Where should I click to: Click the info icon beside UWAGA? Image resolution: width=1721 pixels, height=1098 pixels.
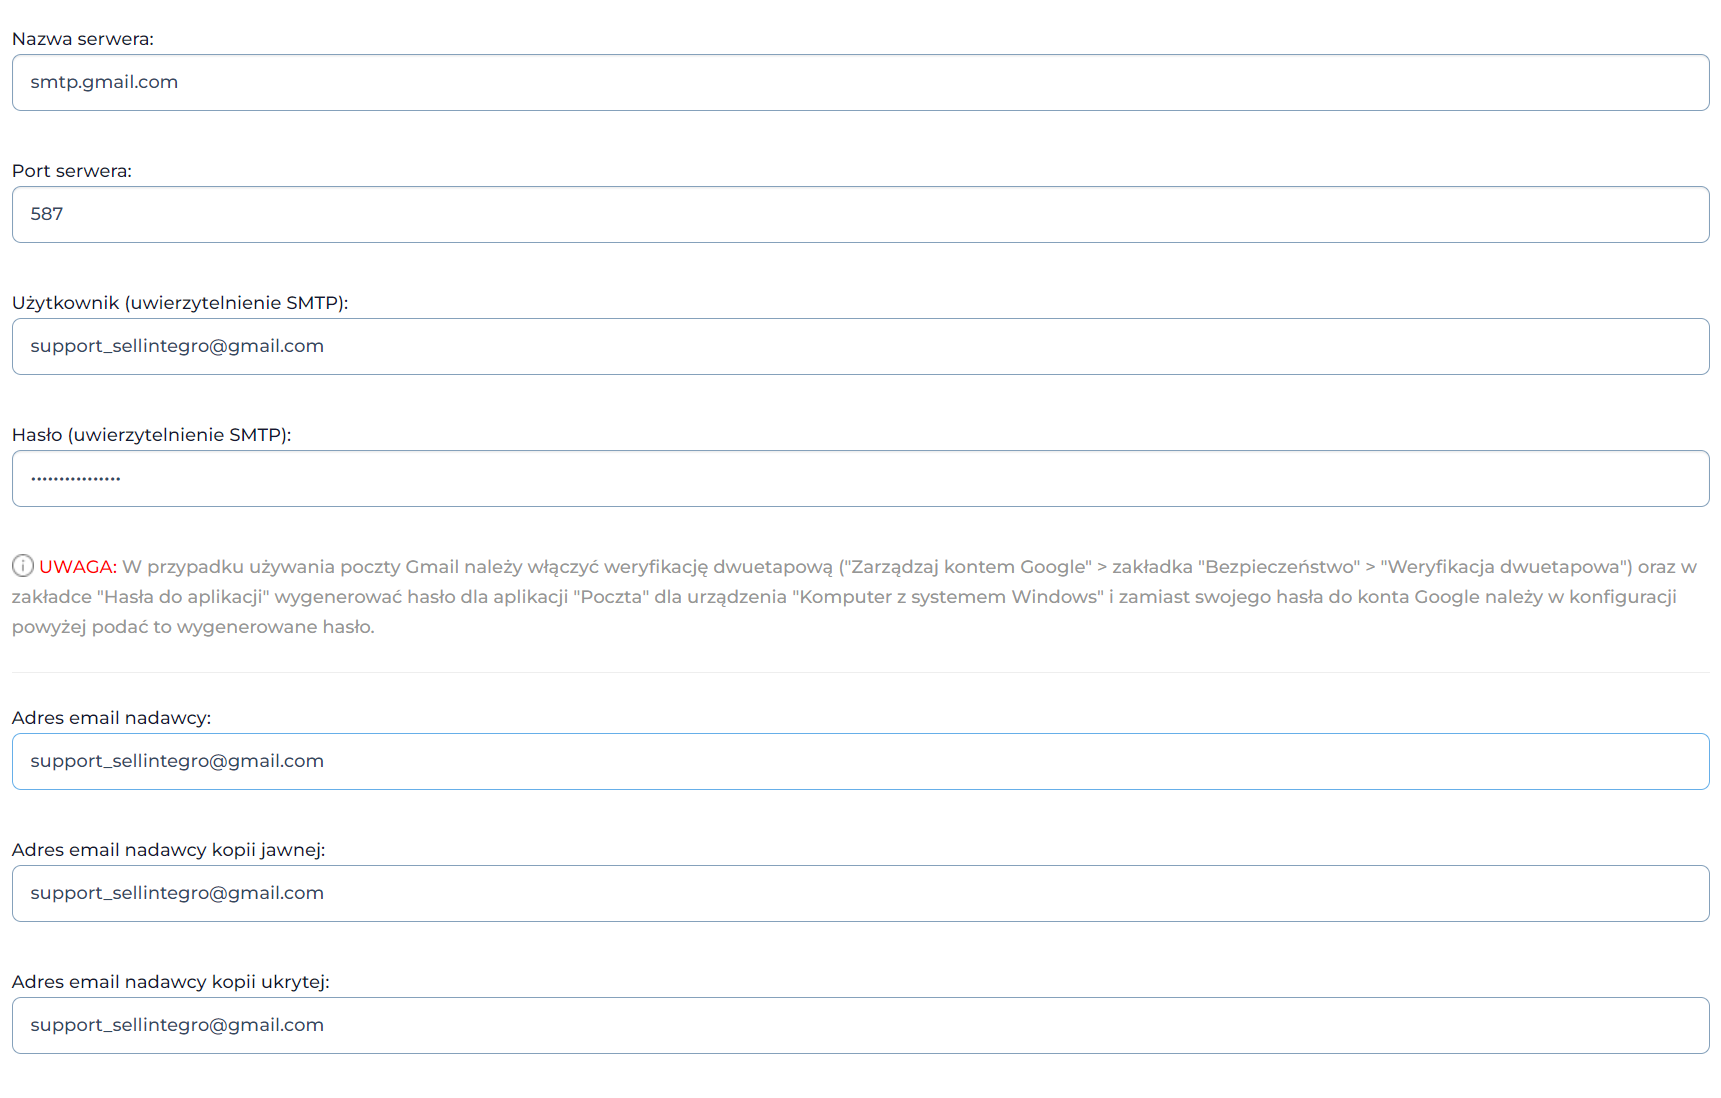coord(23,566)
